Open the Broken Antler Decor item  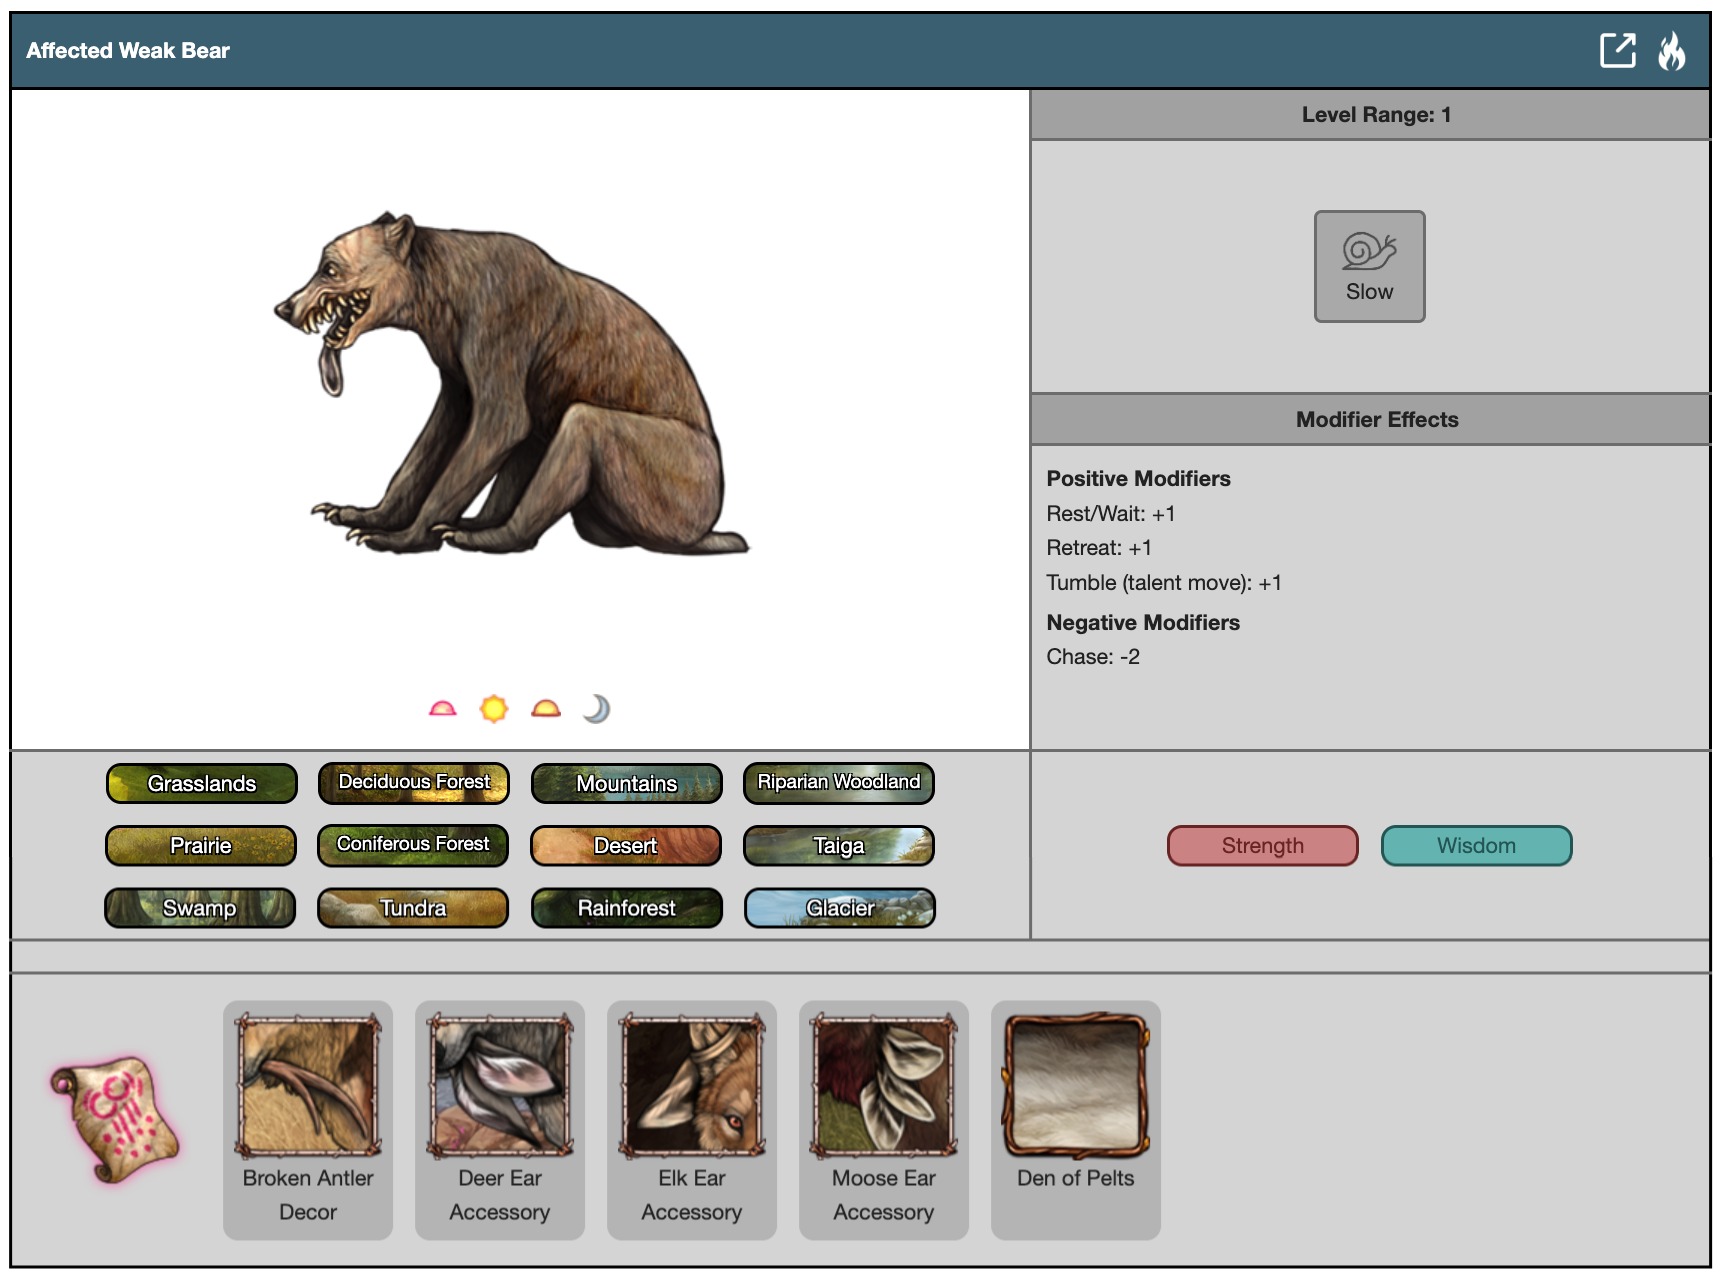tap(308, 1120)
